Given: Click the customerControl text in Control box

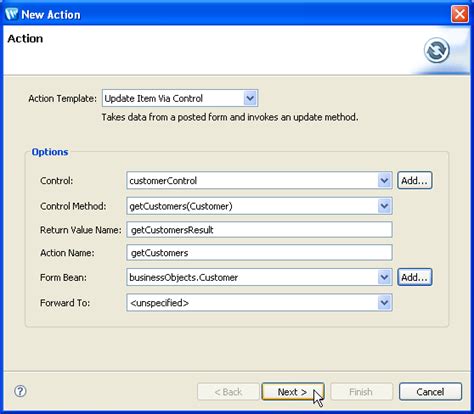Looking at the screenshot, I should (163, 181).
